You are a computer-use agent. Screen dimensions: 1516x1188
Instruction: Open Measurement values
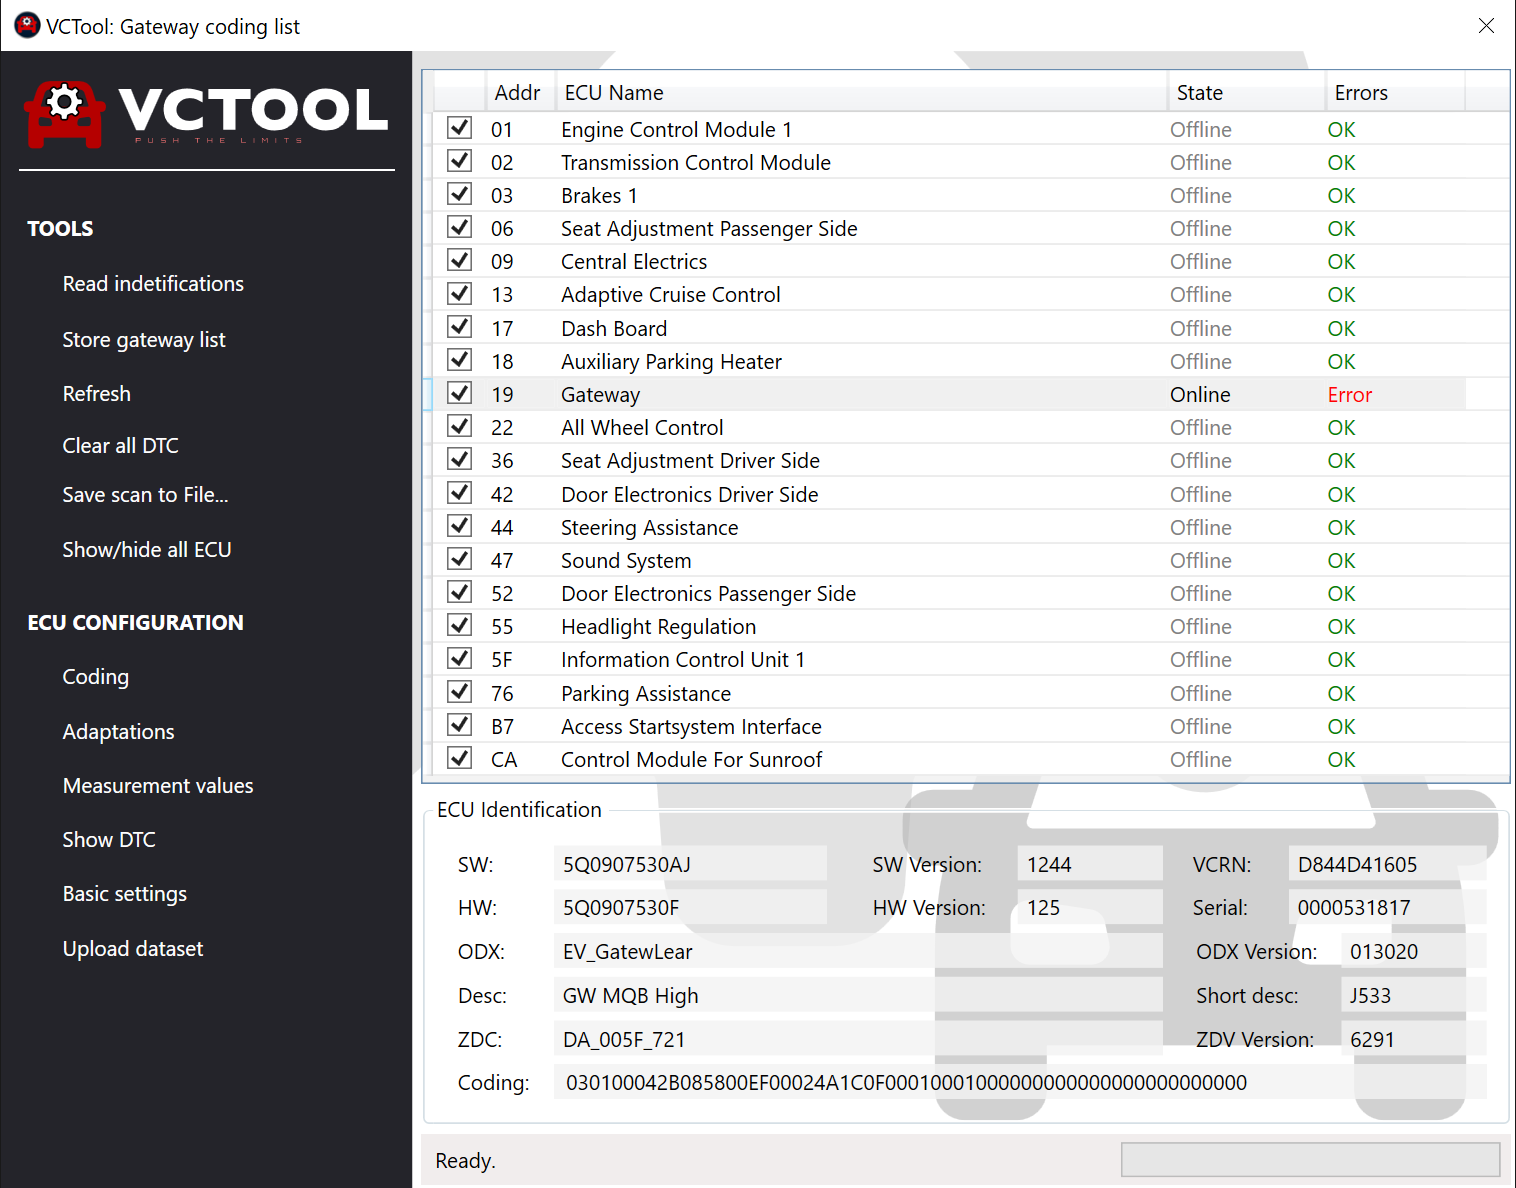tap(157, 785)
